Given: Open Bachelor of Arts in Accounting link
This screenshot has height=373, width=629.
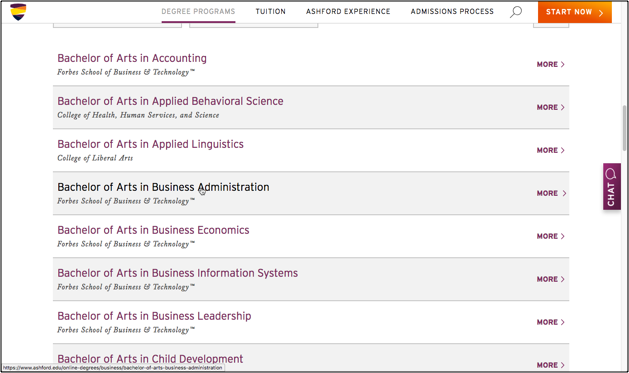Looking at the screenshot, I should 132,58.
